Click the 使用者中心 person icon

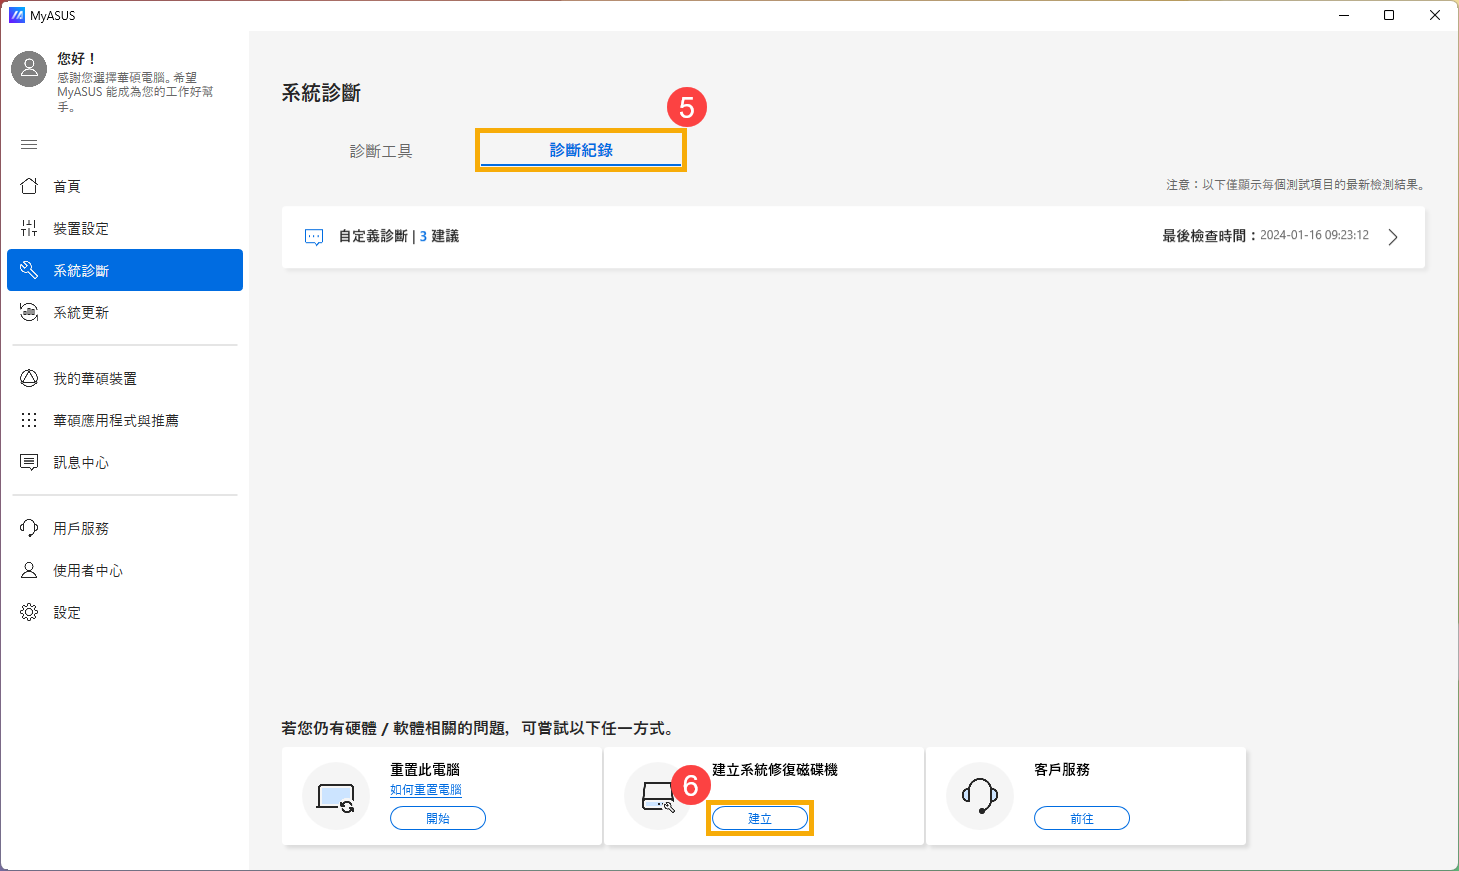tap(29, 570)
